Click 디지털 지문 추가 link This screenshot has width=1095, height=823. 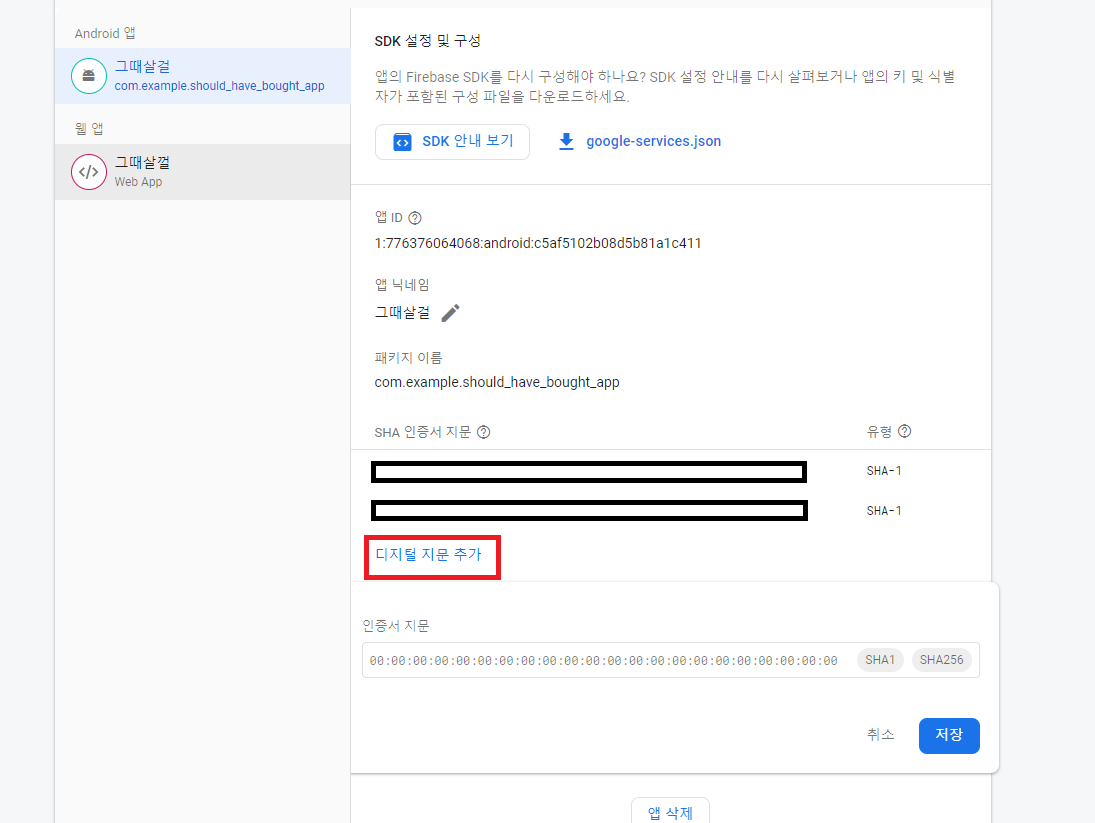429,554
